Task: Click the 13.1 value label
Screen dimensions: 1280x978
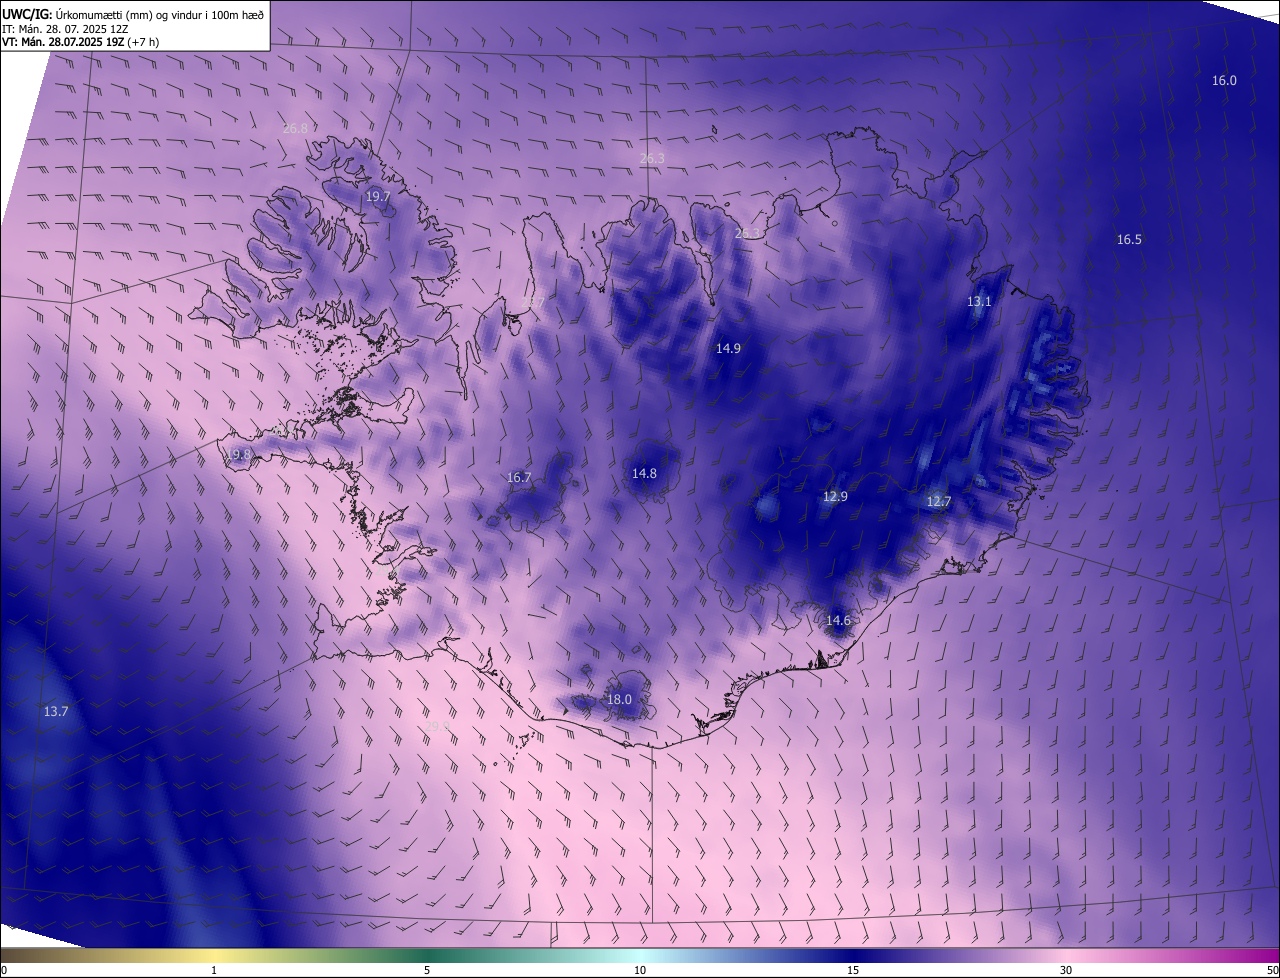Action: 979,301
